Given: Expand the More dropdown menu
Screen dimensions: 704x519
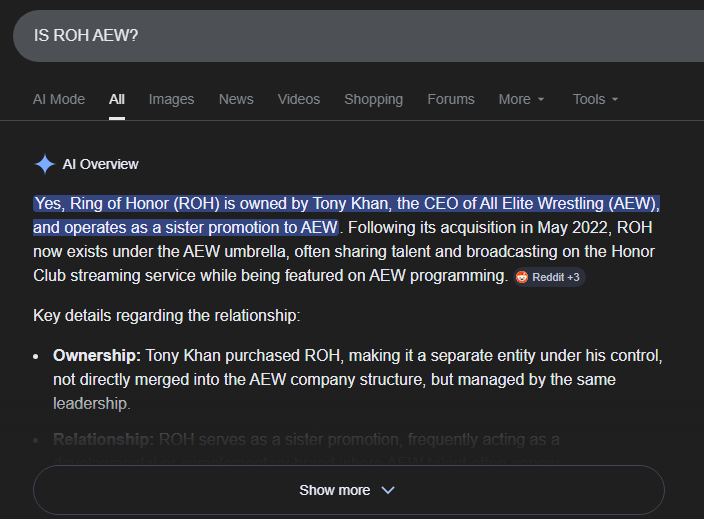Looking at the screenshot, I should [x=521, y=99].
